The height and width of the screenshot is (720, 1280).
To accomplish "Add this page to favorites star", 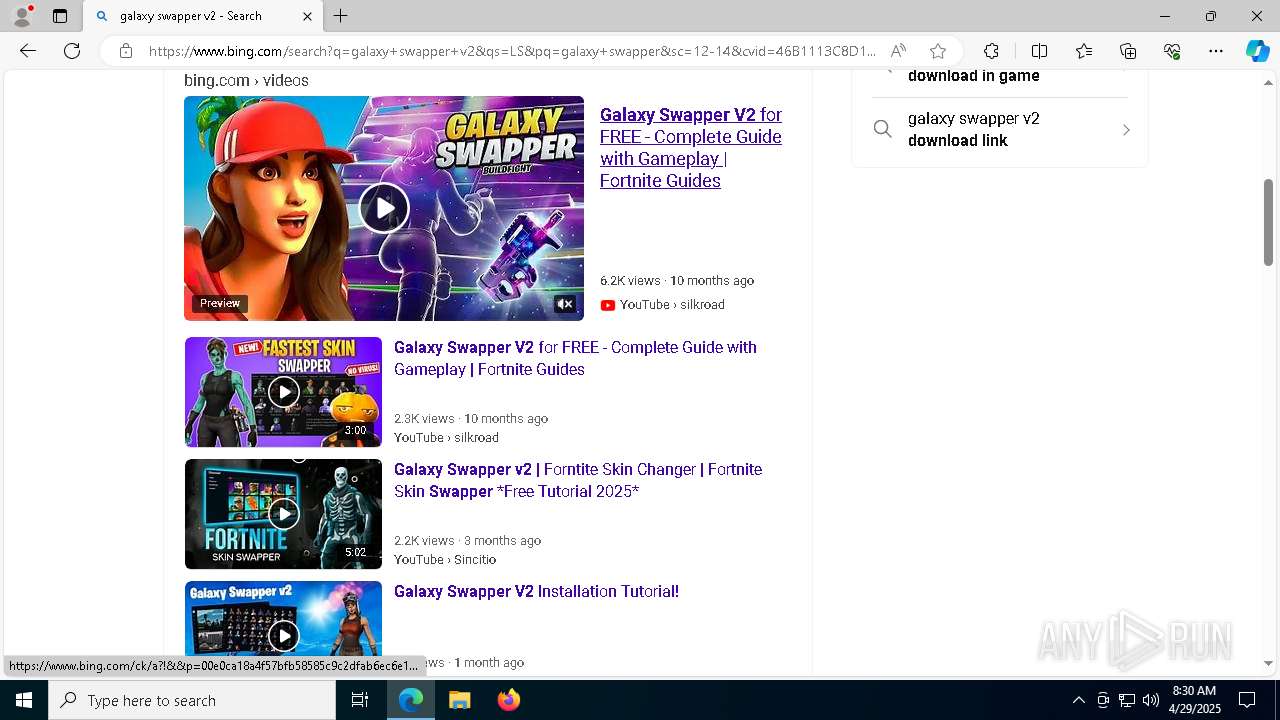I will coord(937,51).
